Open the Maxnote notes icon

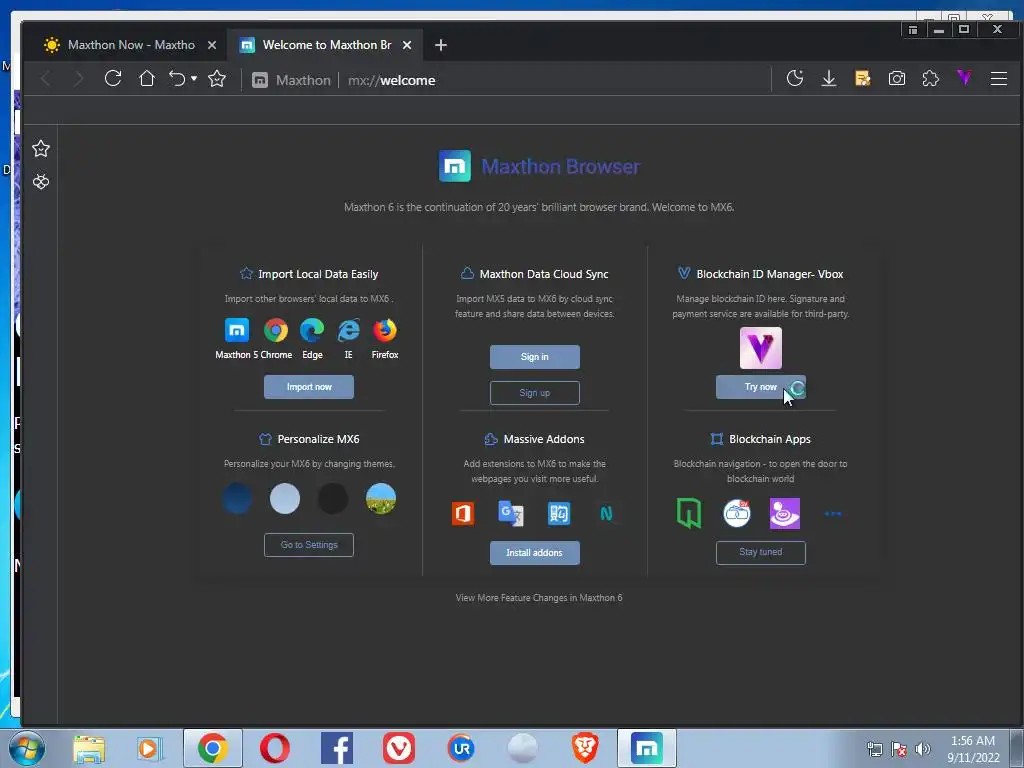863,79
